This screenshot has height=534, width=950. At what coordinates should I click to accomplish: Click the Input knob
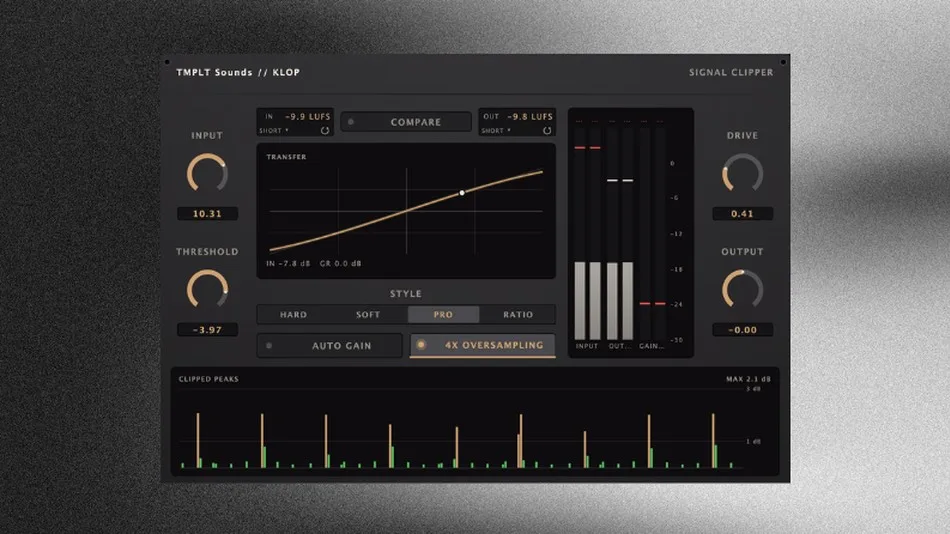[x=207, y=173]
